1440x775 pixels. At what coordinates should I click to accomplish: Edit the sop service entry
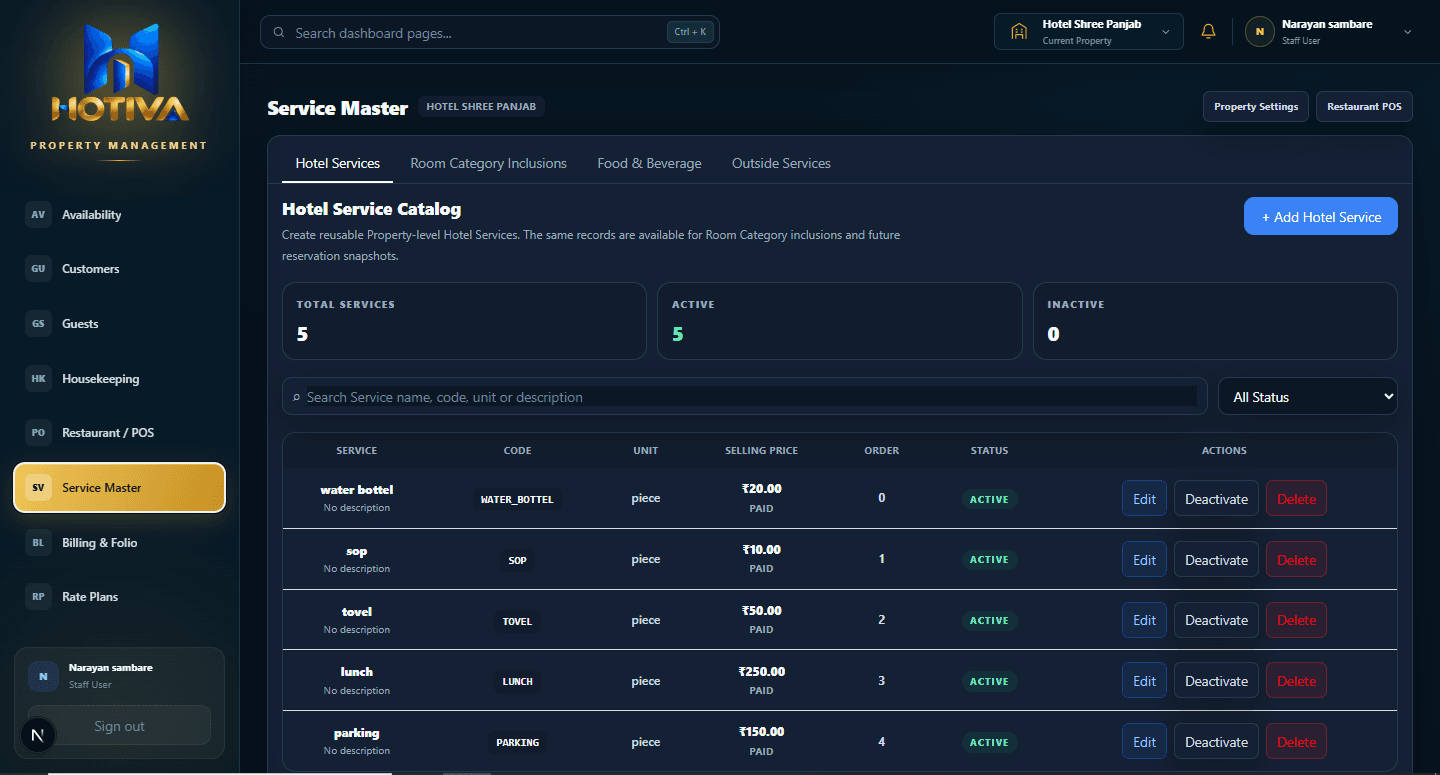point(1144,560)
